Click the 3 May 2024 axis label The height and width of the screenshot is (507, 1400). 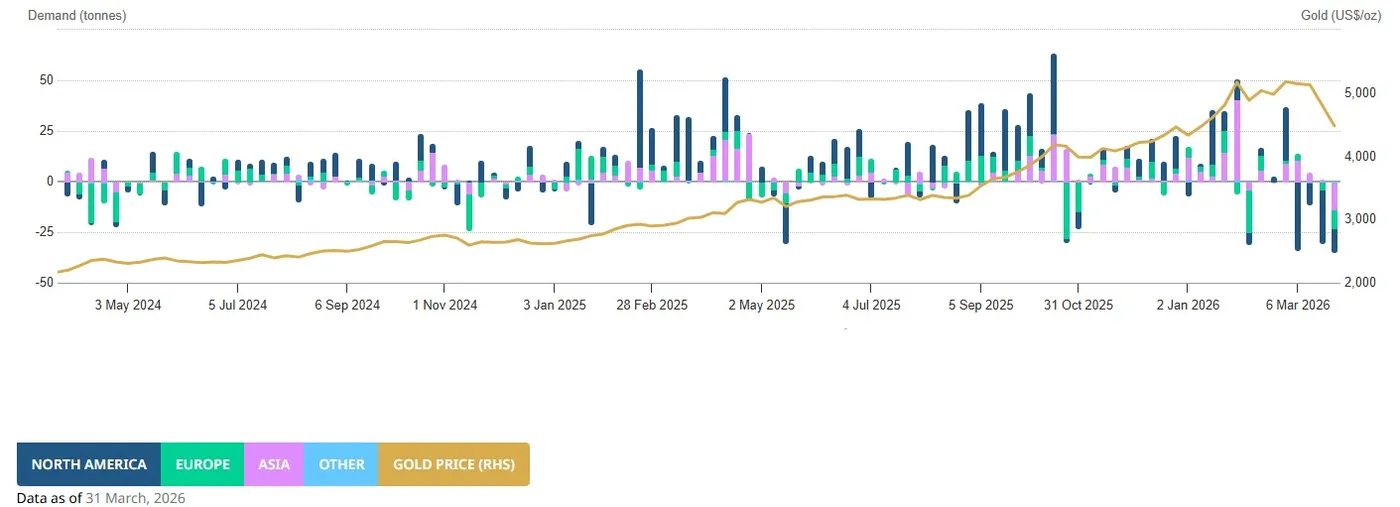pyautogui.click(x=126, y=304)
